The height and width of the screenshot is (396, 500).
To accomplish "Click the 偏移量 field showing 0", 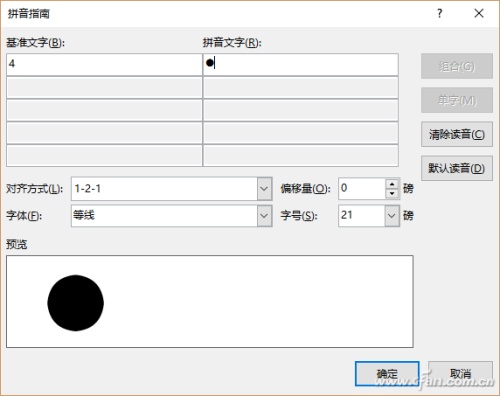I will (362, 189).
